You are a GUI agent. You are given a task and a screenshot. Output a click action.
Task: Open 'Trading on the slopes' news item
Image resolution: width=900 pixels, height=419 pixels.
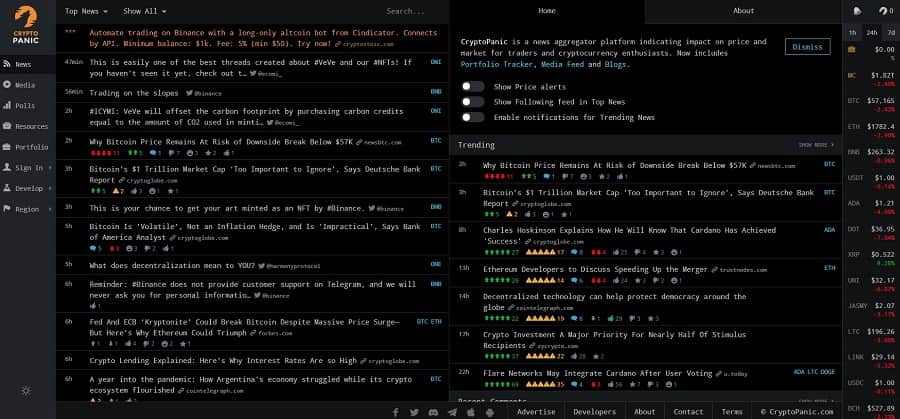click(x=135, y=92)
